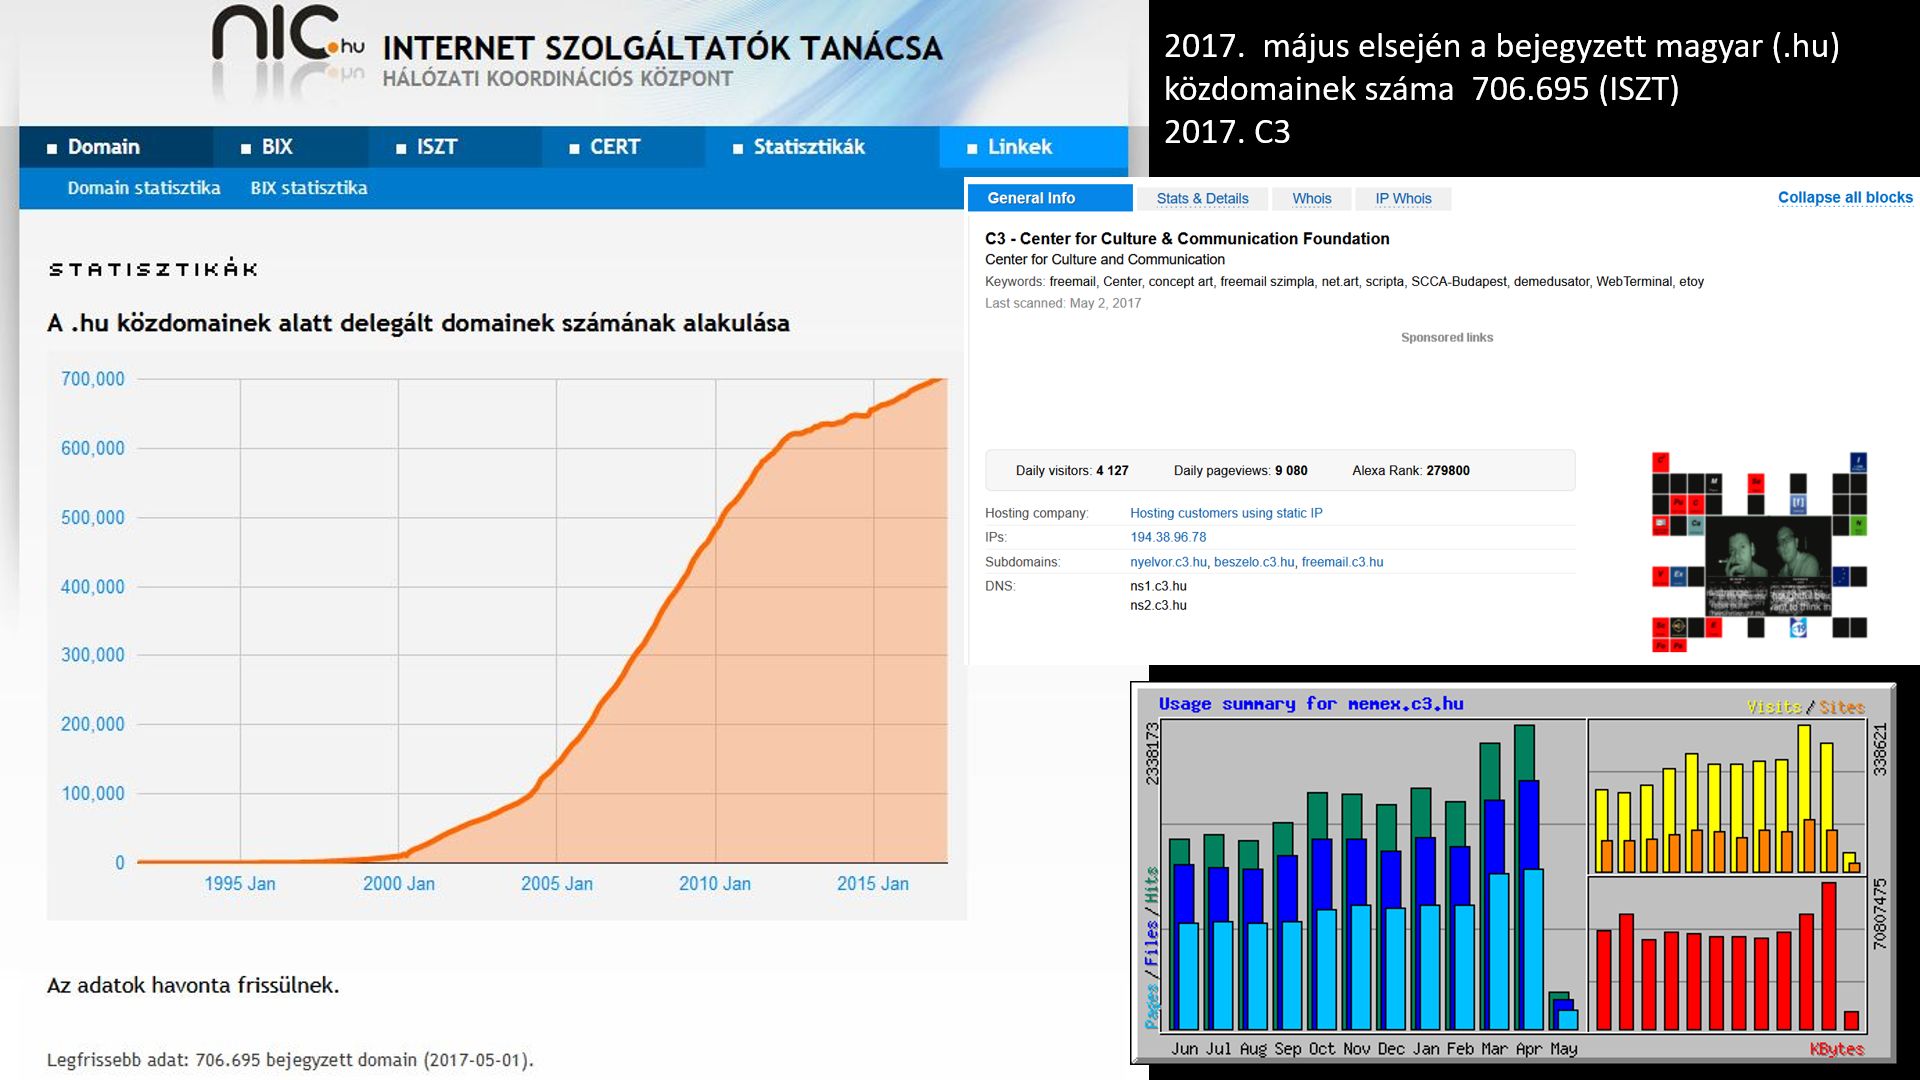Click the C3 website preview thumbnail
1920x1080 pixels.
(x=1759, y=552)
